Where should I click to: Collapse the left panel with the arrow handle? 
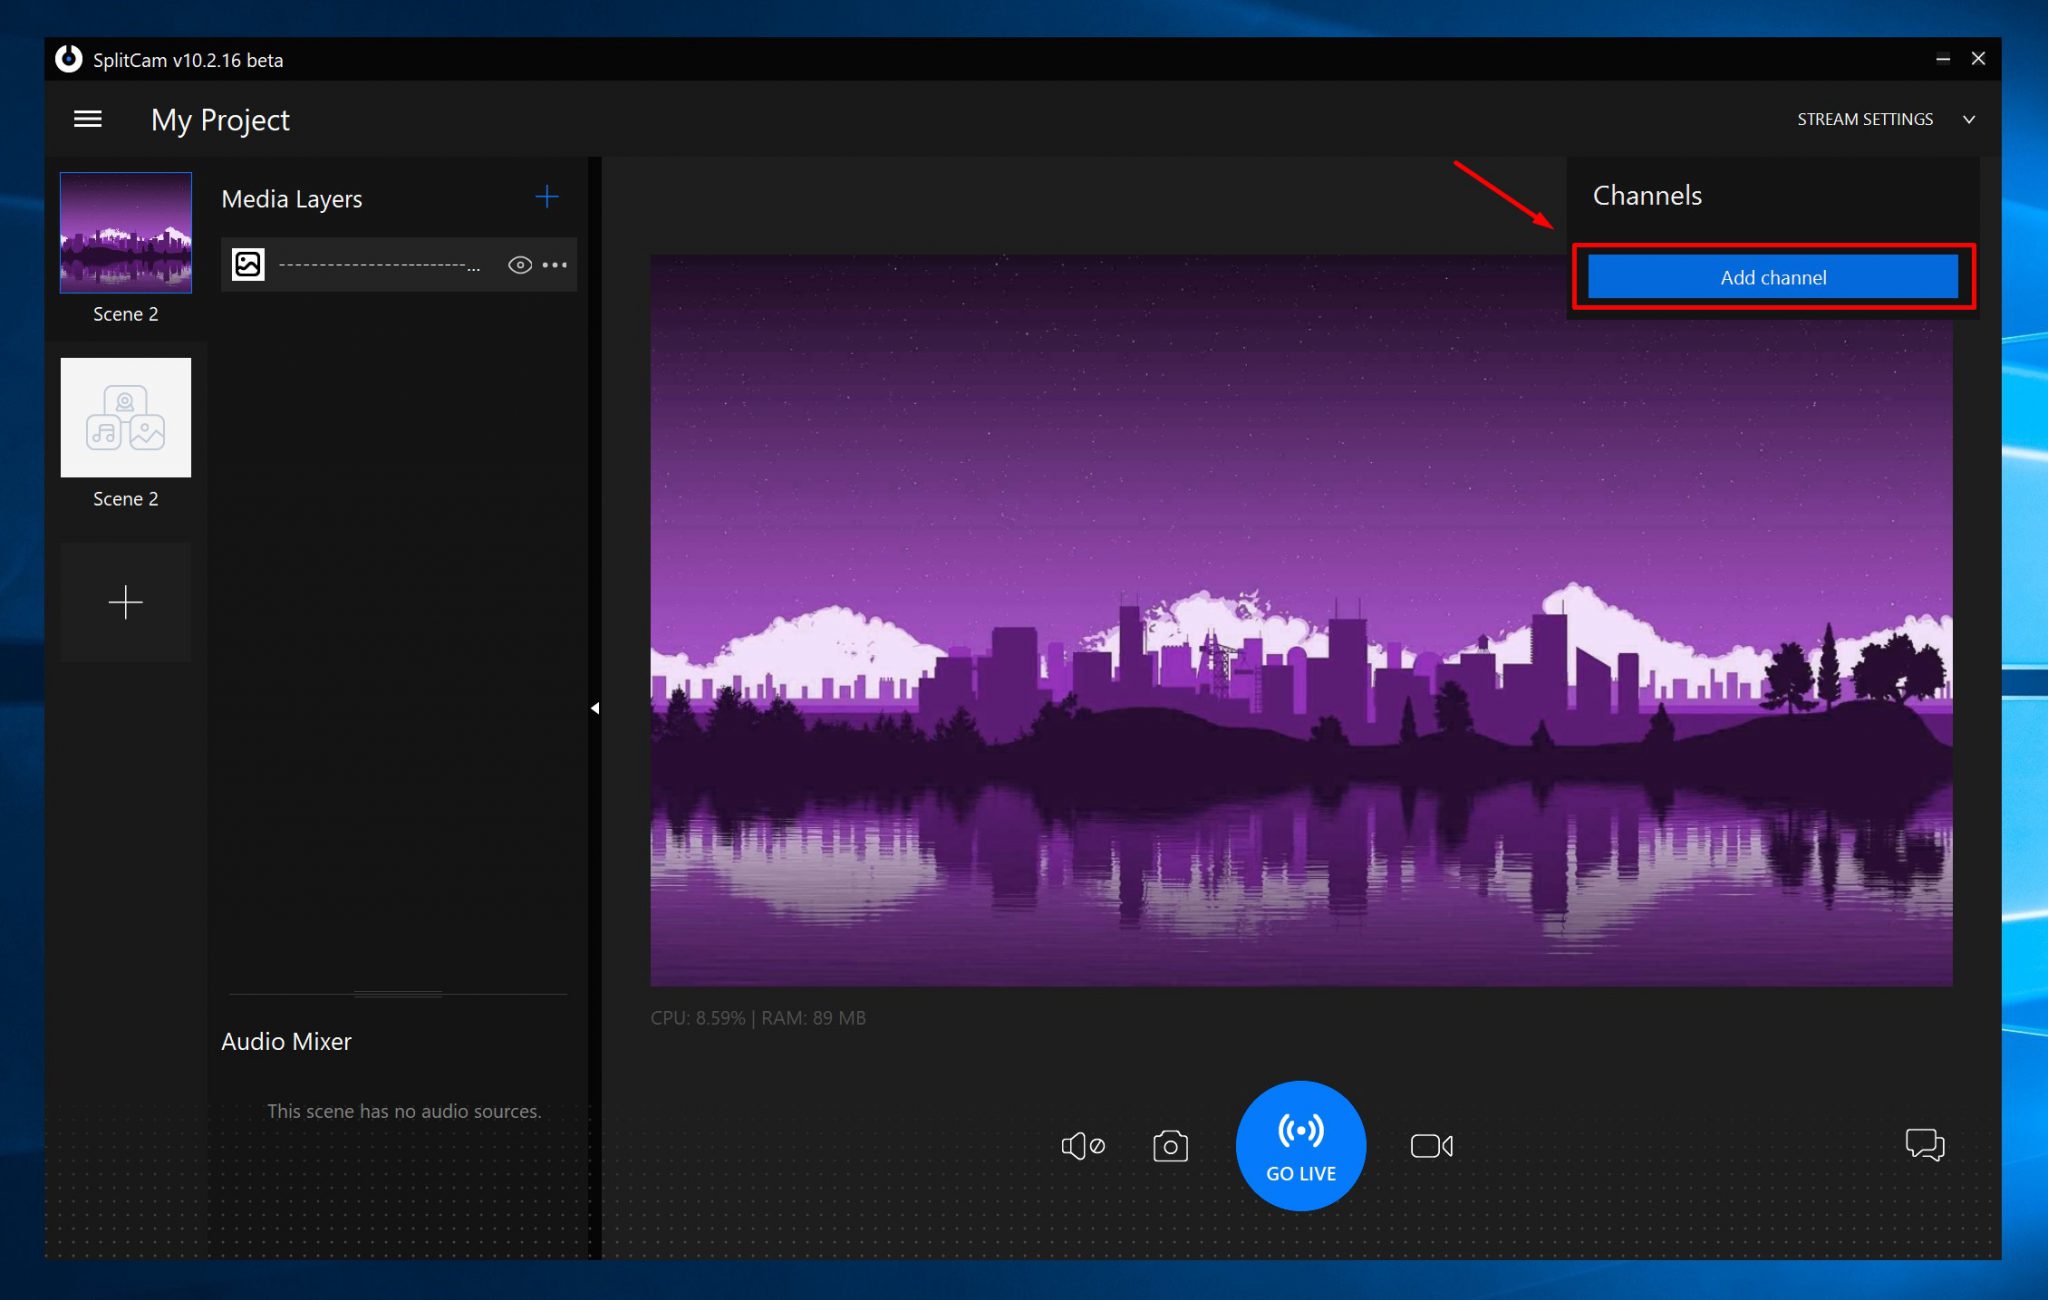click(597, 707)
